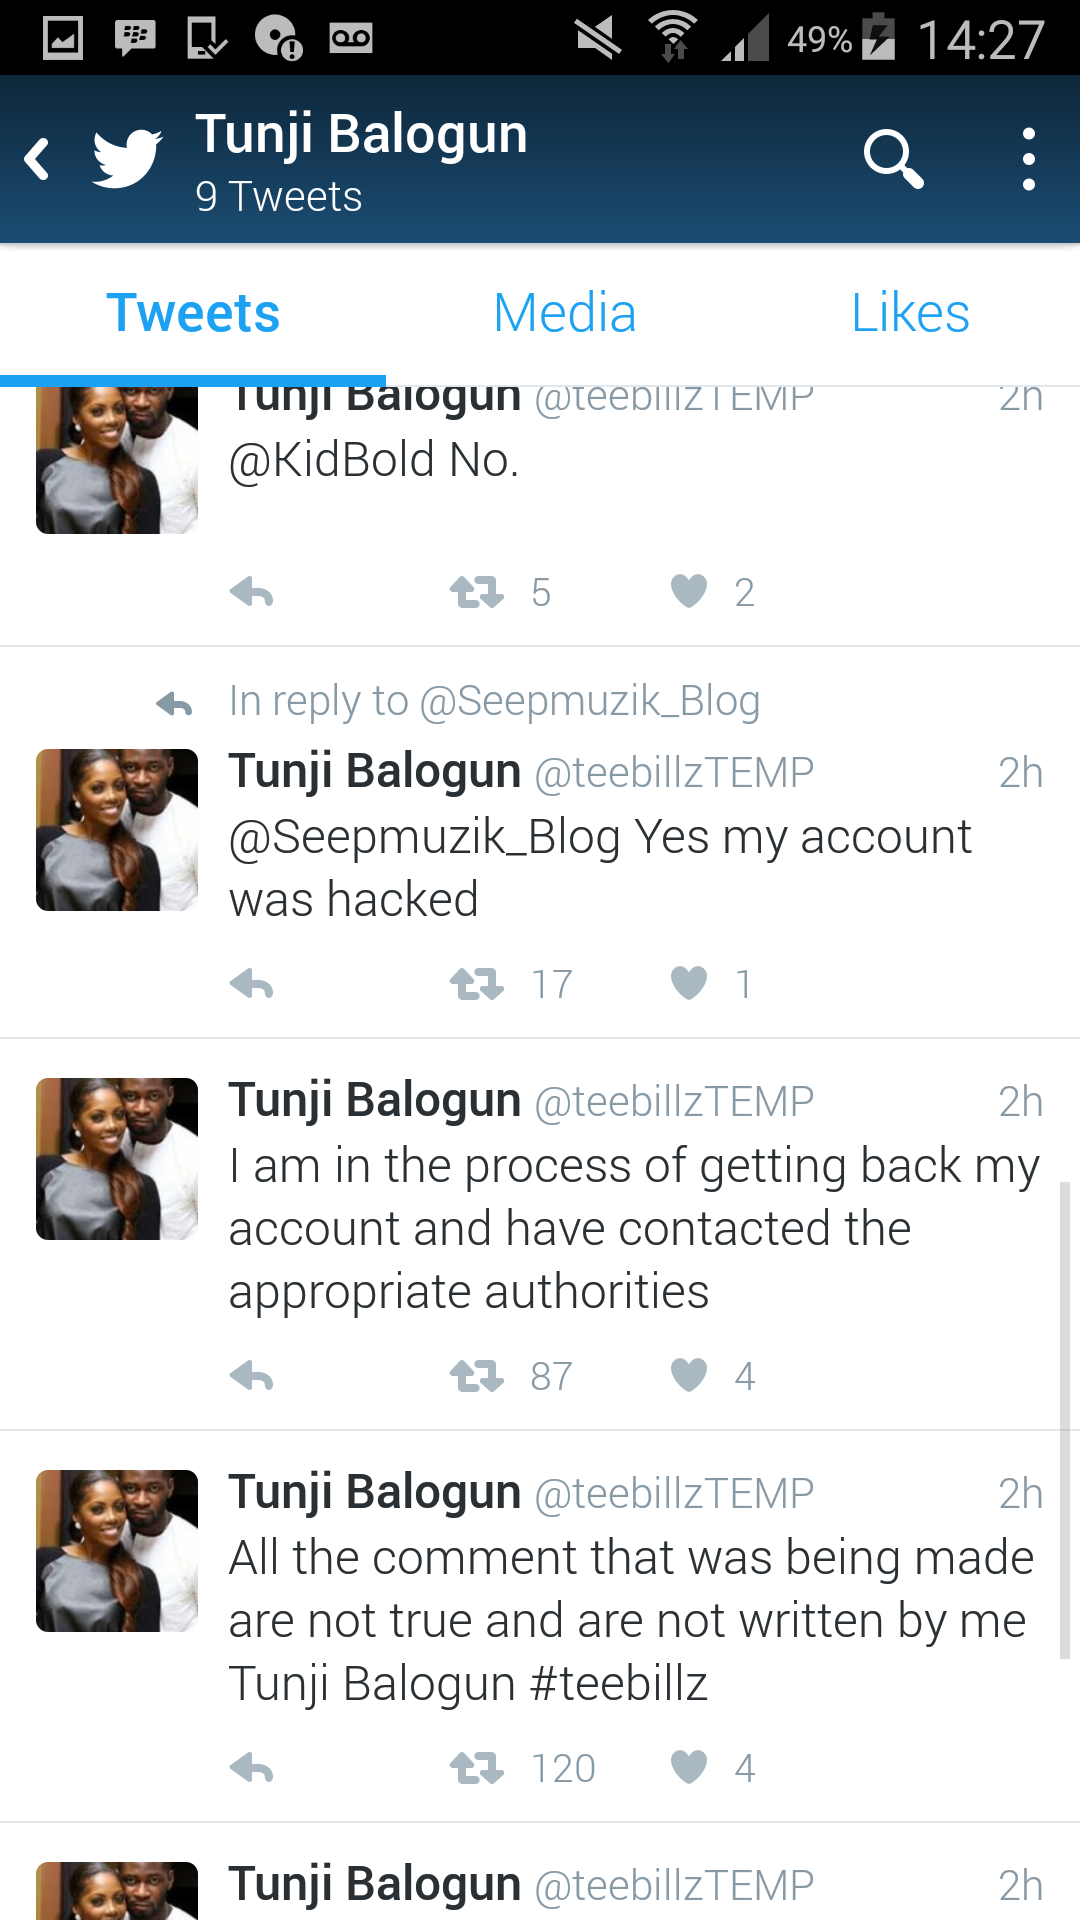The height and width of the screenshot is (1920, 1080).
Task: Reply to the '@KidBold No.' tweet
Action: (251, 593)
